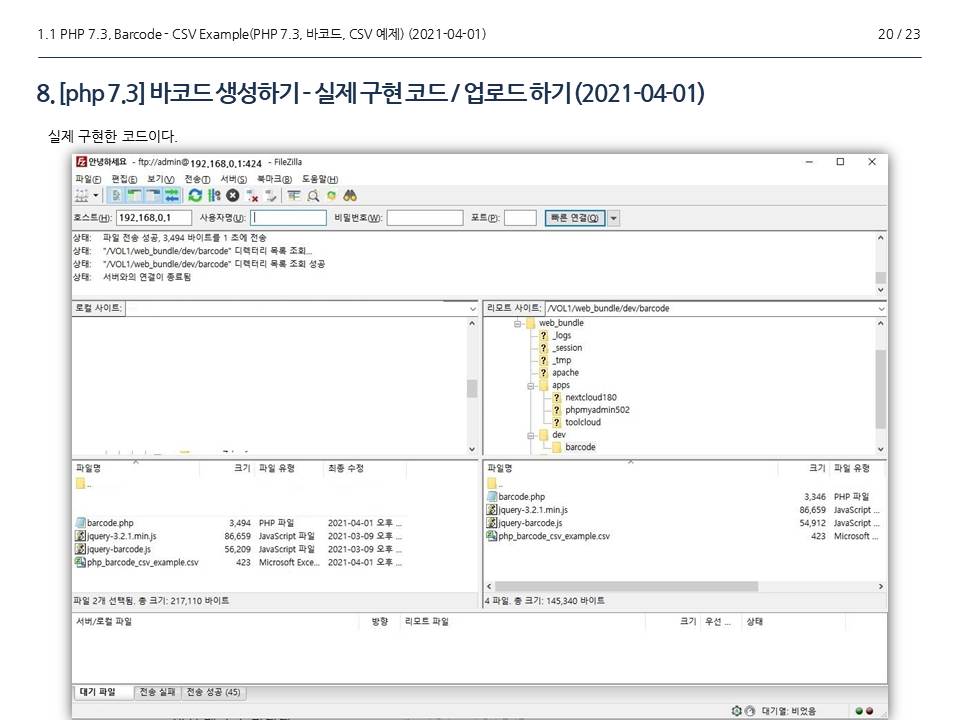Viewport: 960px width, 720px height.
Task: Select the apache folder in remote tree
Action: pyautogui.click(x=565, y=373)
